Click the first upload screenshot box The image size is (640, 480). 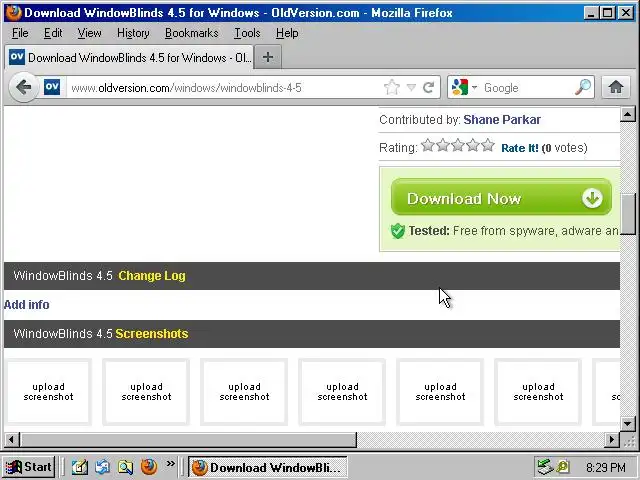point(48,392)
